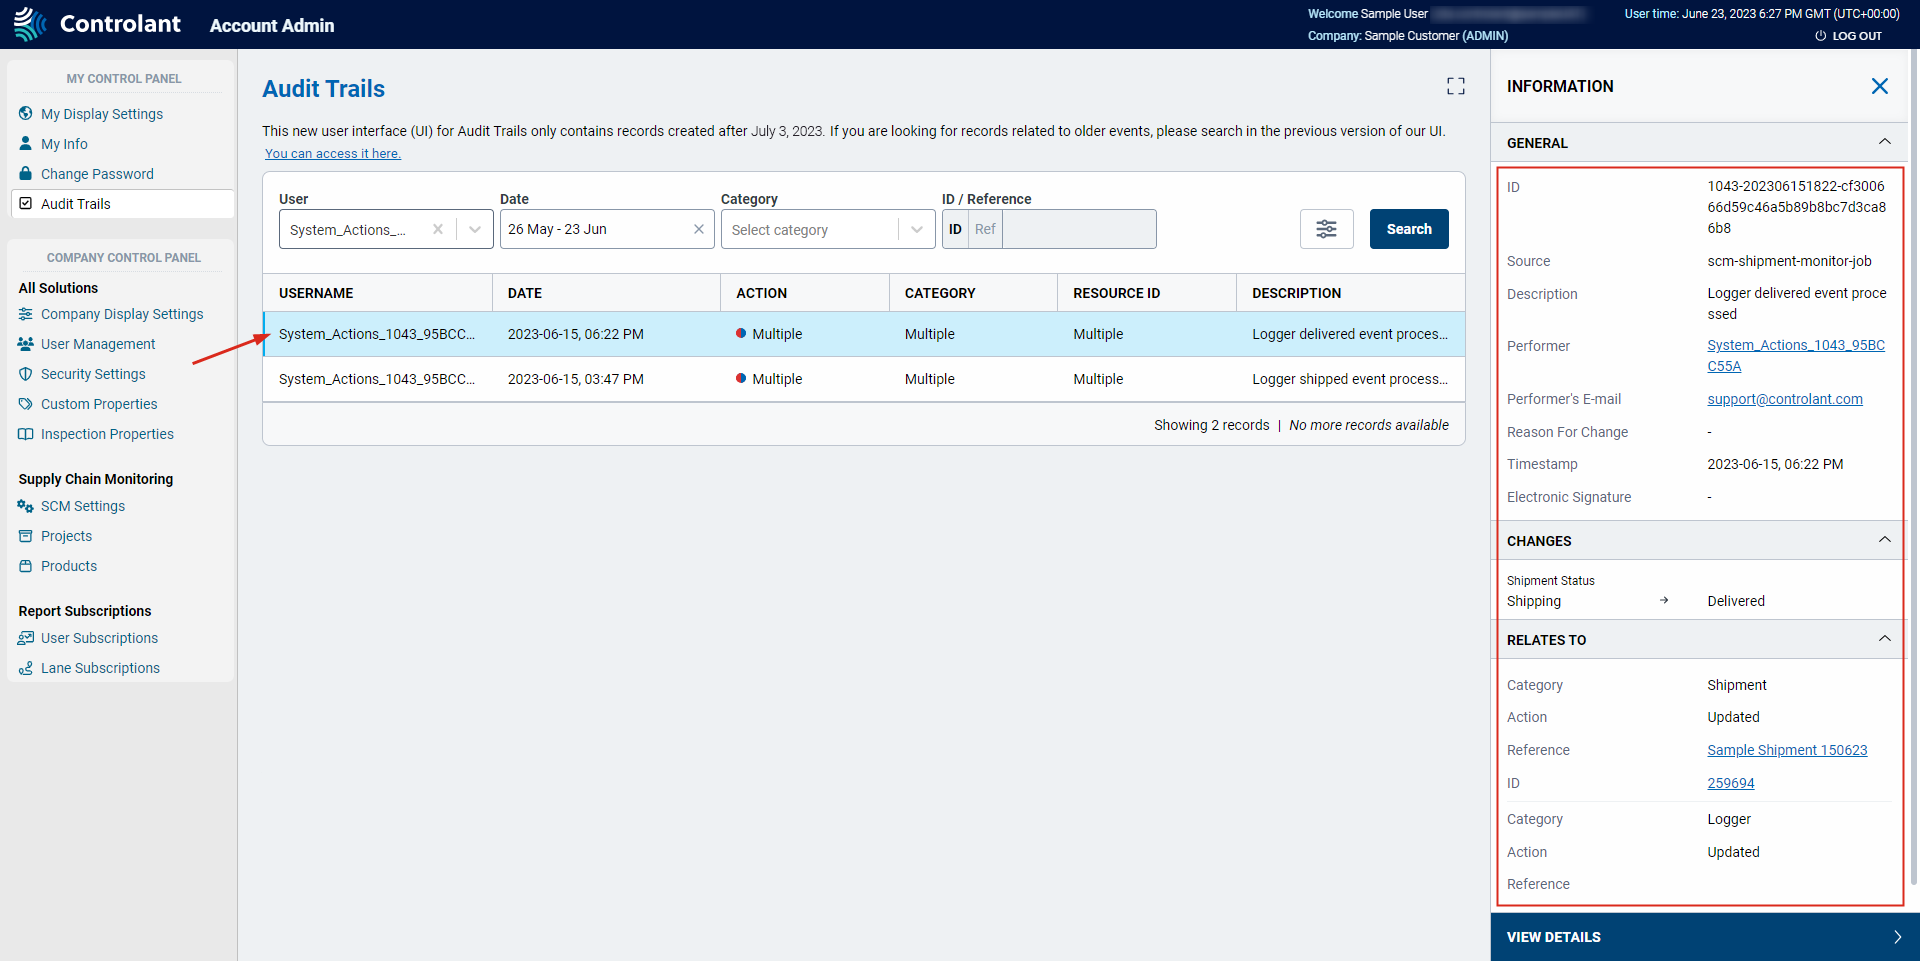Open Company Display Settings sidebar item
The height and width of the screenshot is (961, 1920).
122,314
